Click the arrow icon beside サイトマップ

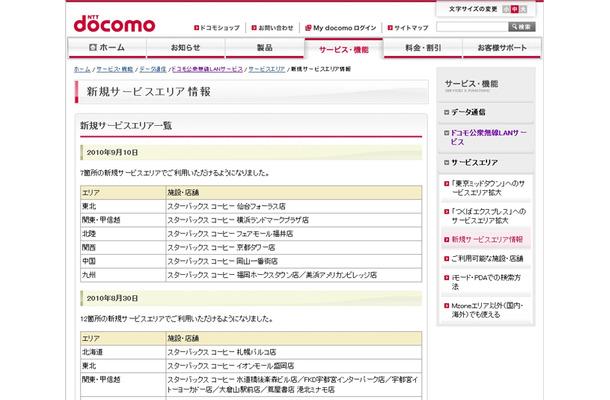[390, 28]
